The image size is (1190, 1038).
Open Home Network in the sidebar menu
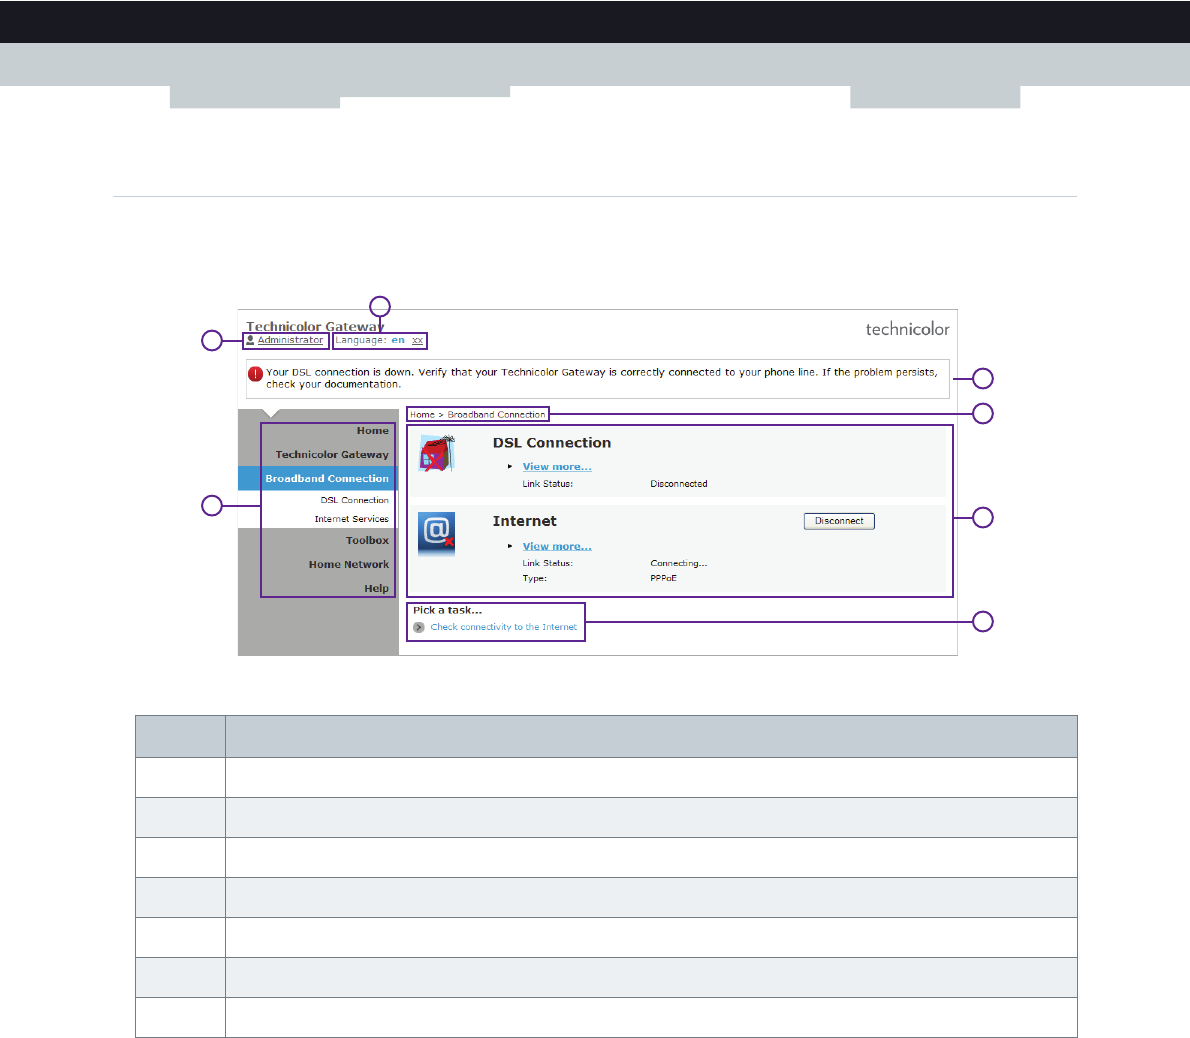[348, 565]
